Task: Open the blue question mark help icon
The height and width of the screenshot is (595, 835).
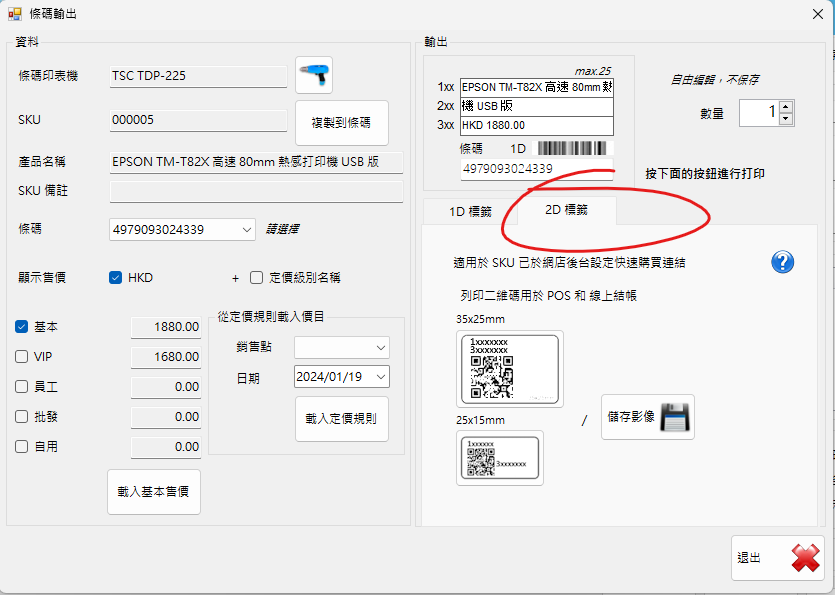Action: [x=782, y=262]
